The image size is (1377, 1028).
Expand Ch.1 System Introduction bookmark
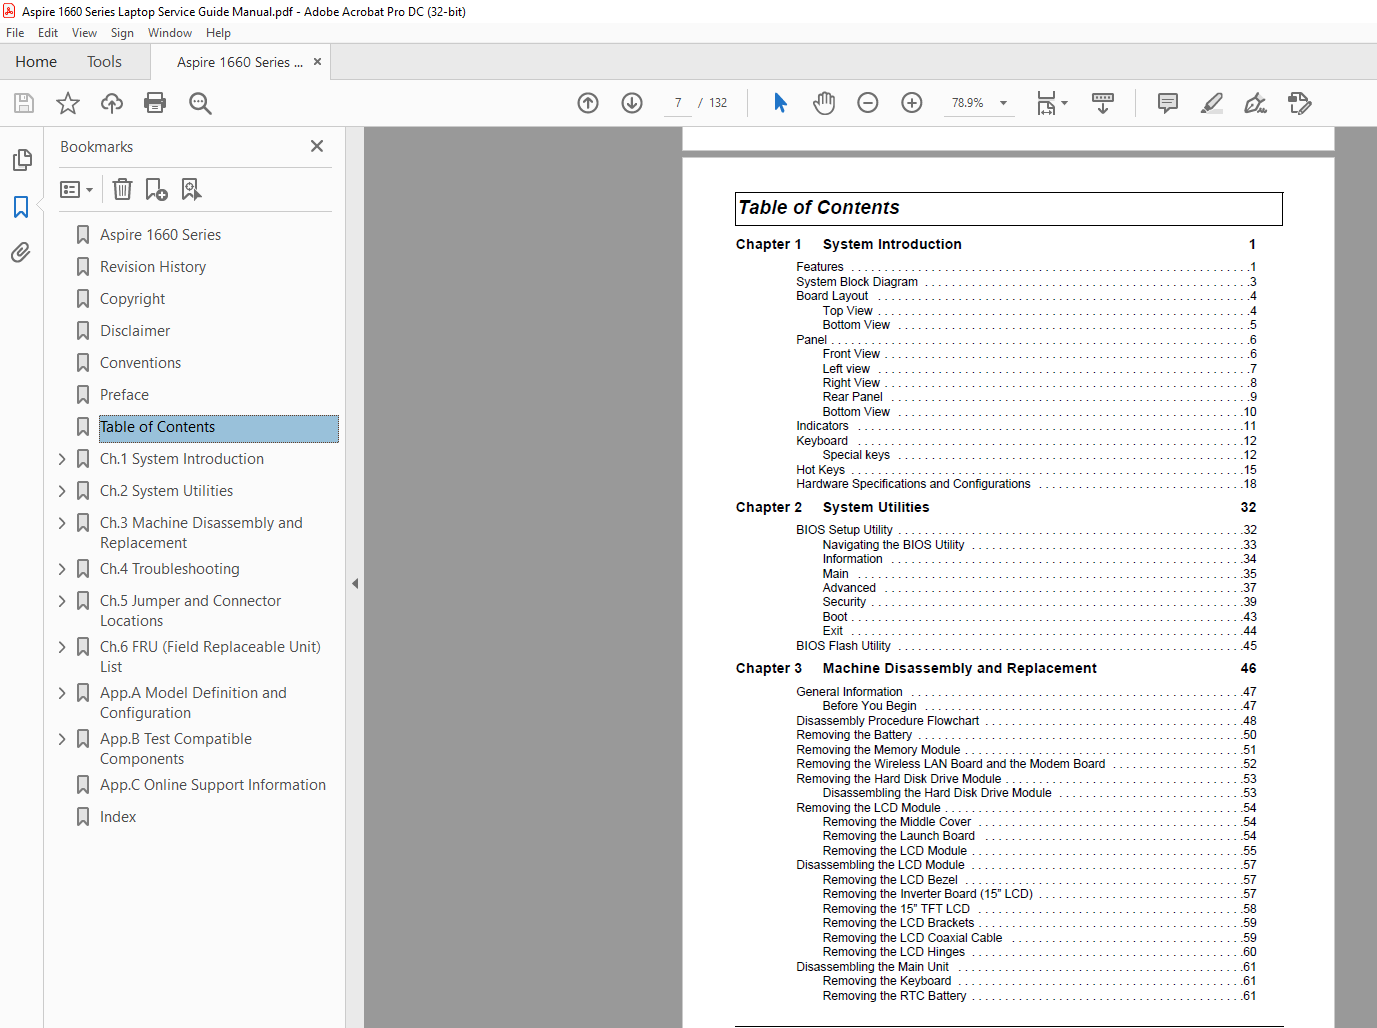pos(62,459)
